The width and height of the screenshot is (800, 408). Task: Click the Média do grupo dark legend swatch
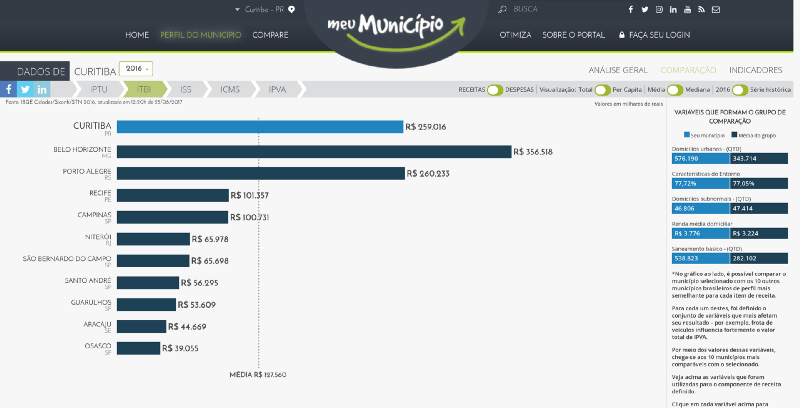coord(734,135)
